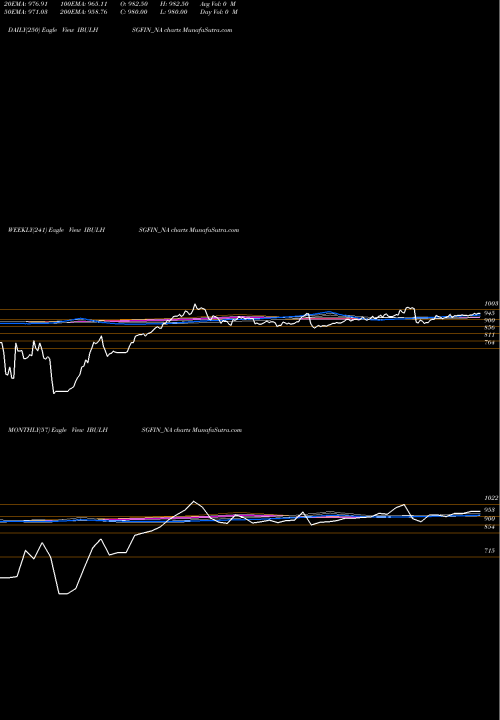Click the Day Vol: 0 M label
This screenshot has width=500, height=720.
[219, 12]
